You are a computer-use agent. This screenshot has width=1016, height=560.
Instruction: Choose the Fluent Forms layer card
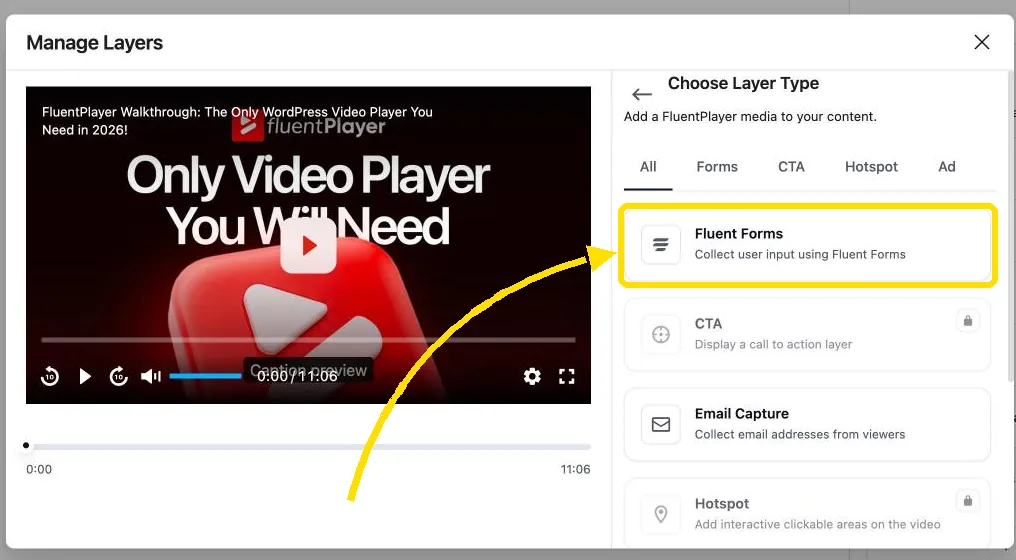click(x=807, y=244)
